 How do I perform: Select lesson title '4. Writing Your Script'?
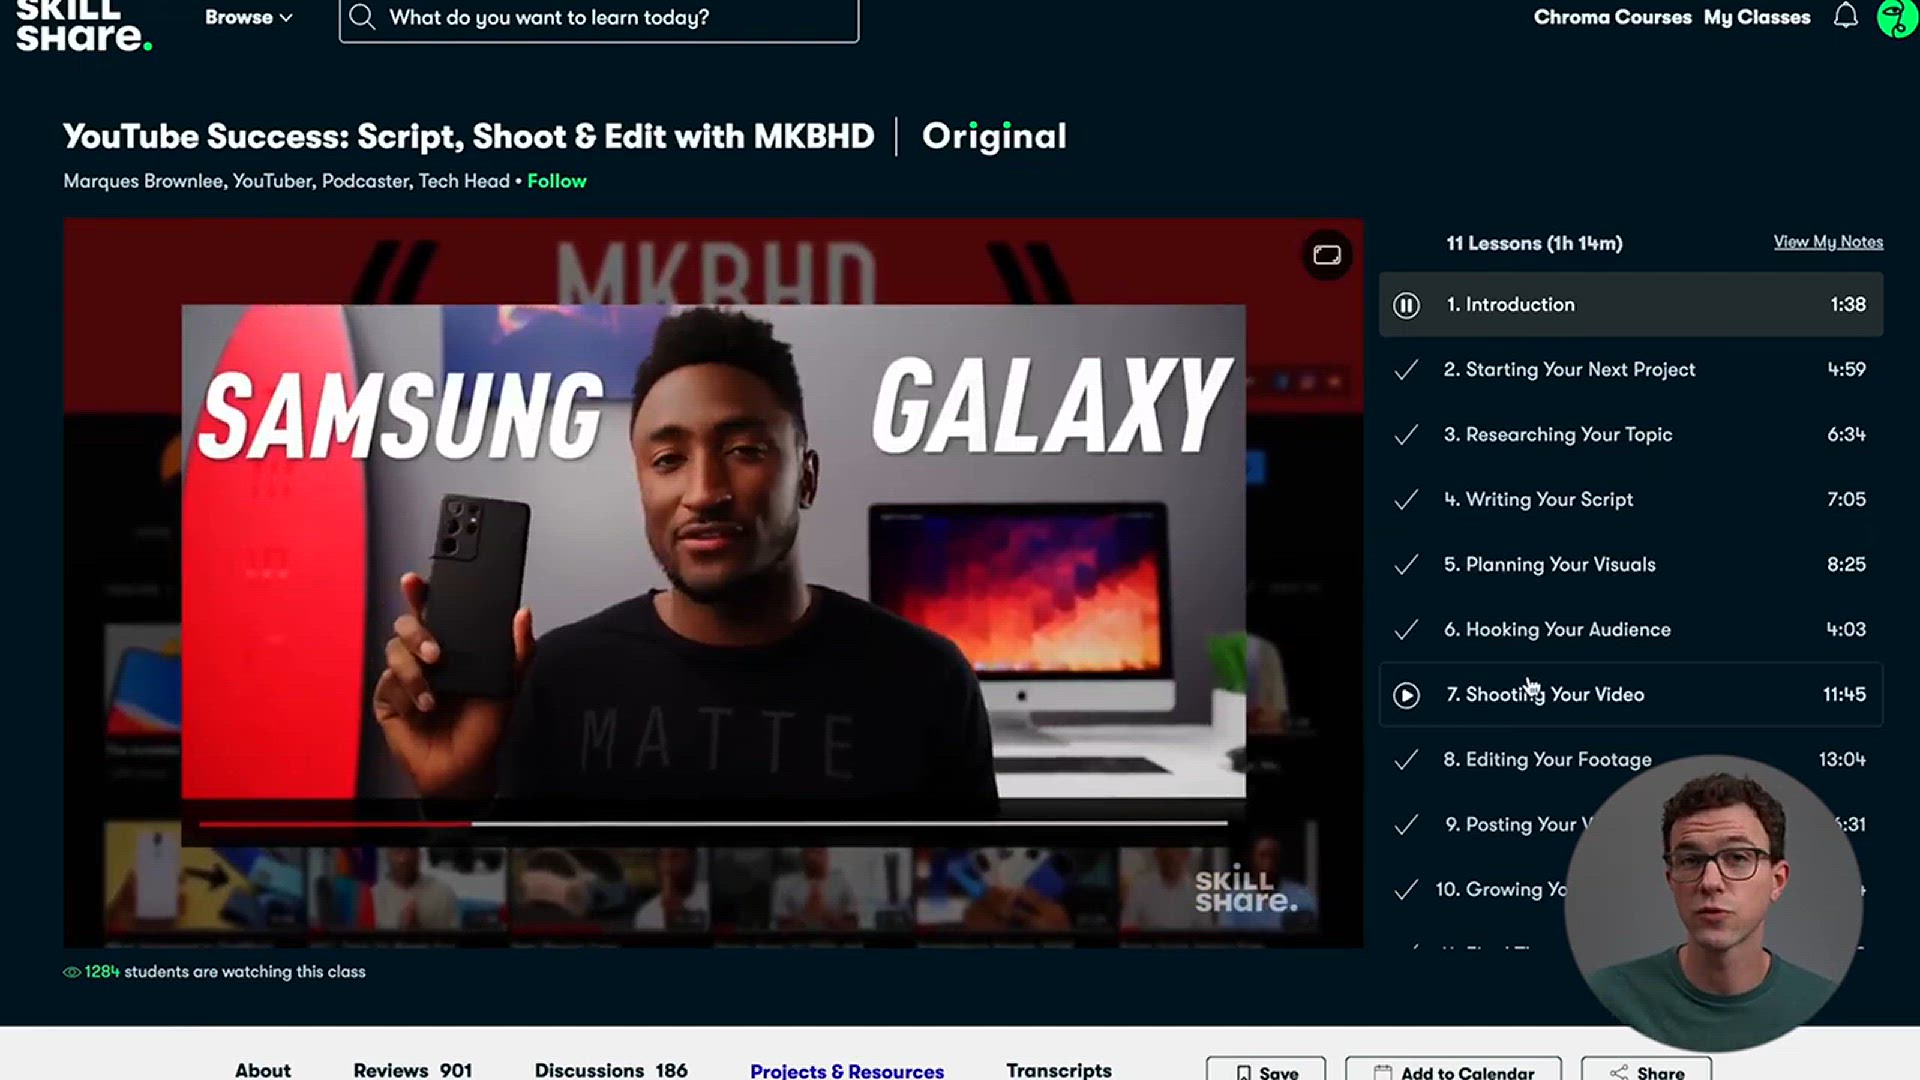pos(1538,500)
